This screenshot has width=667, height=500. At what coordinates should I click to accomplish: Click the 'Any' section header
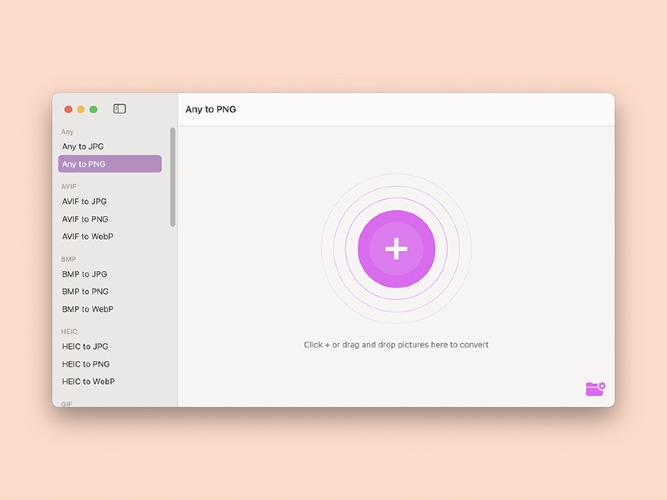(67, 131)
